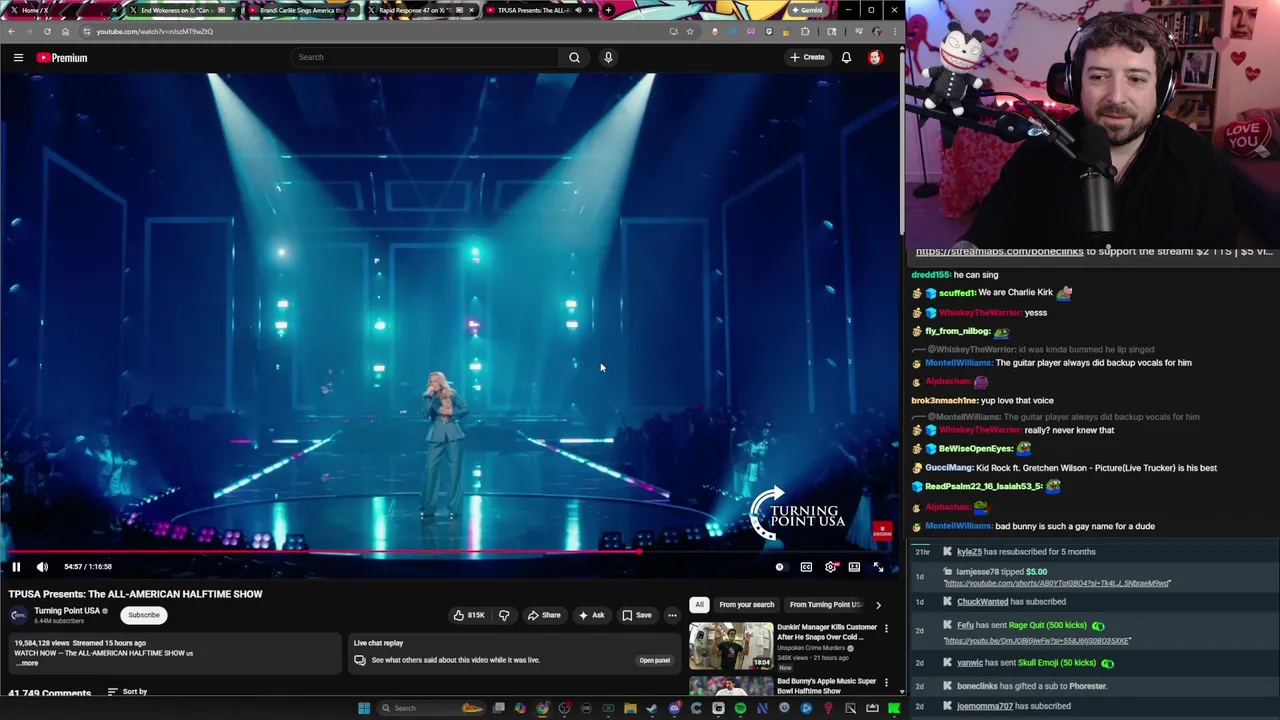Seek on the red video progress bar
Screen dimensions: 1280x720
click(450, 551)
